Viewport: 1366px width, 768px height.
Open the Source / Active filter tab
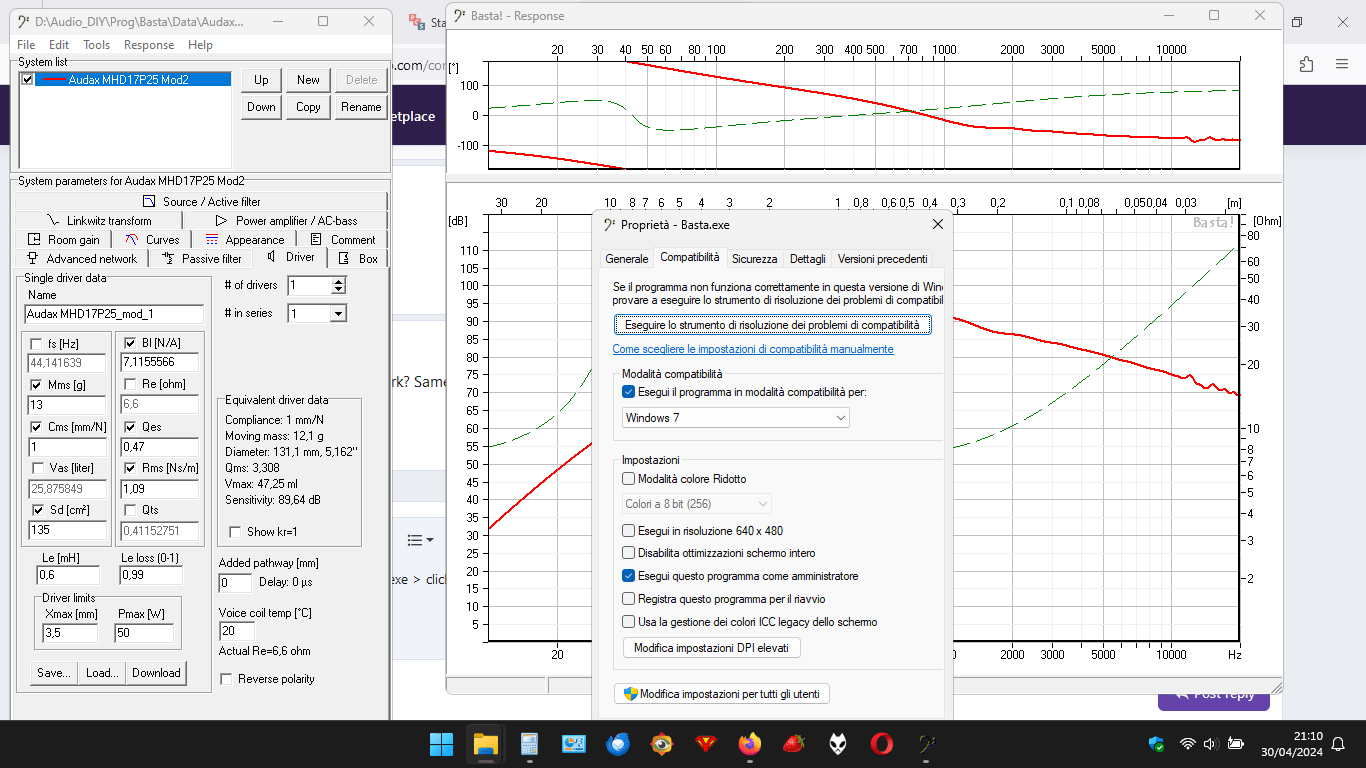[201, 201]
